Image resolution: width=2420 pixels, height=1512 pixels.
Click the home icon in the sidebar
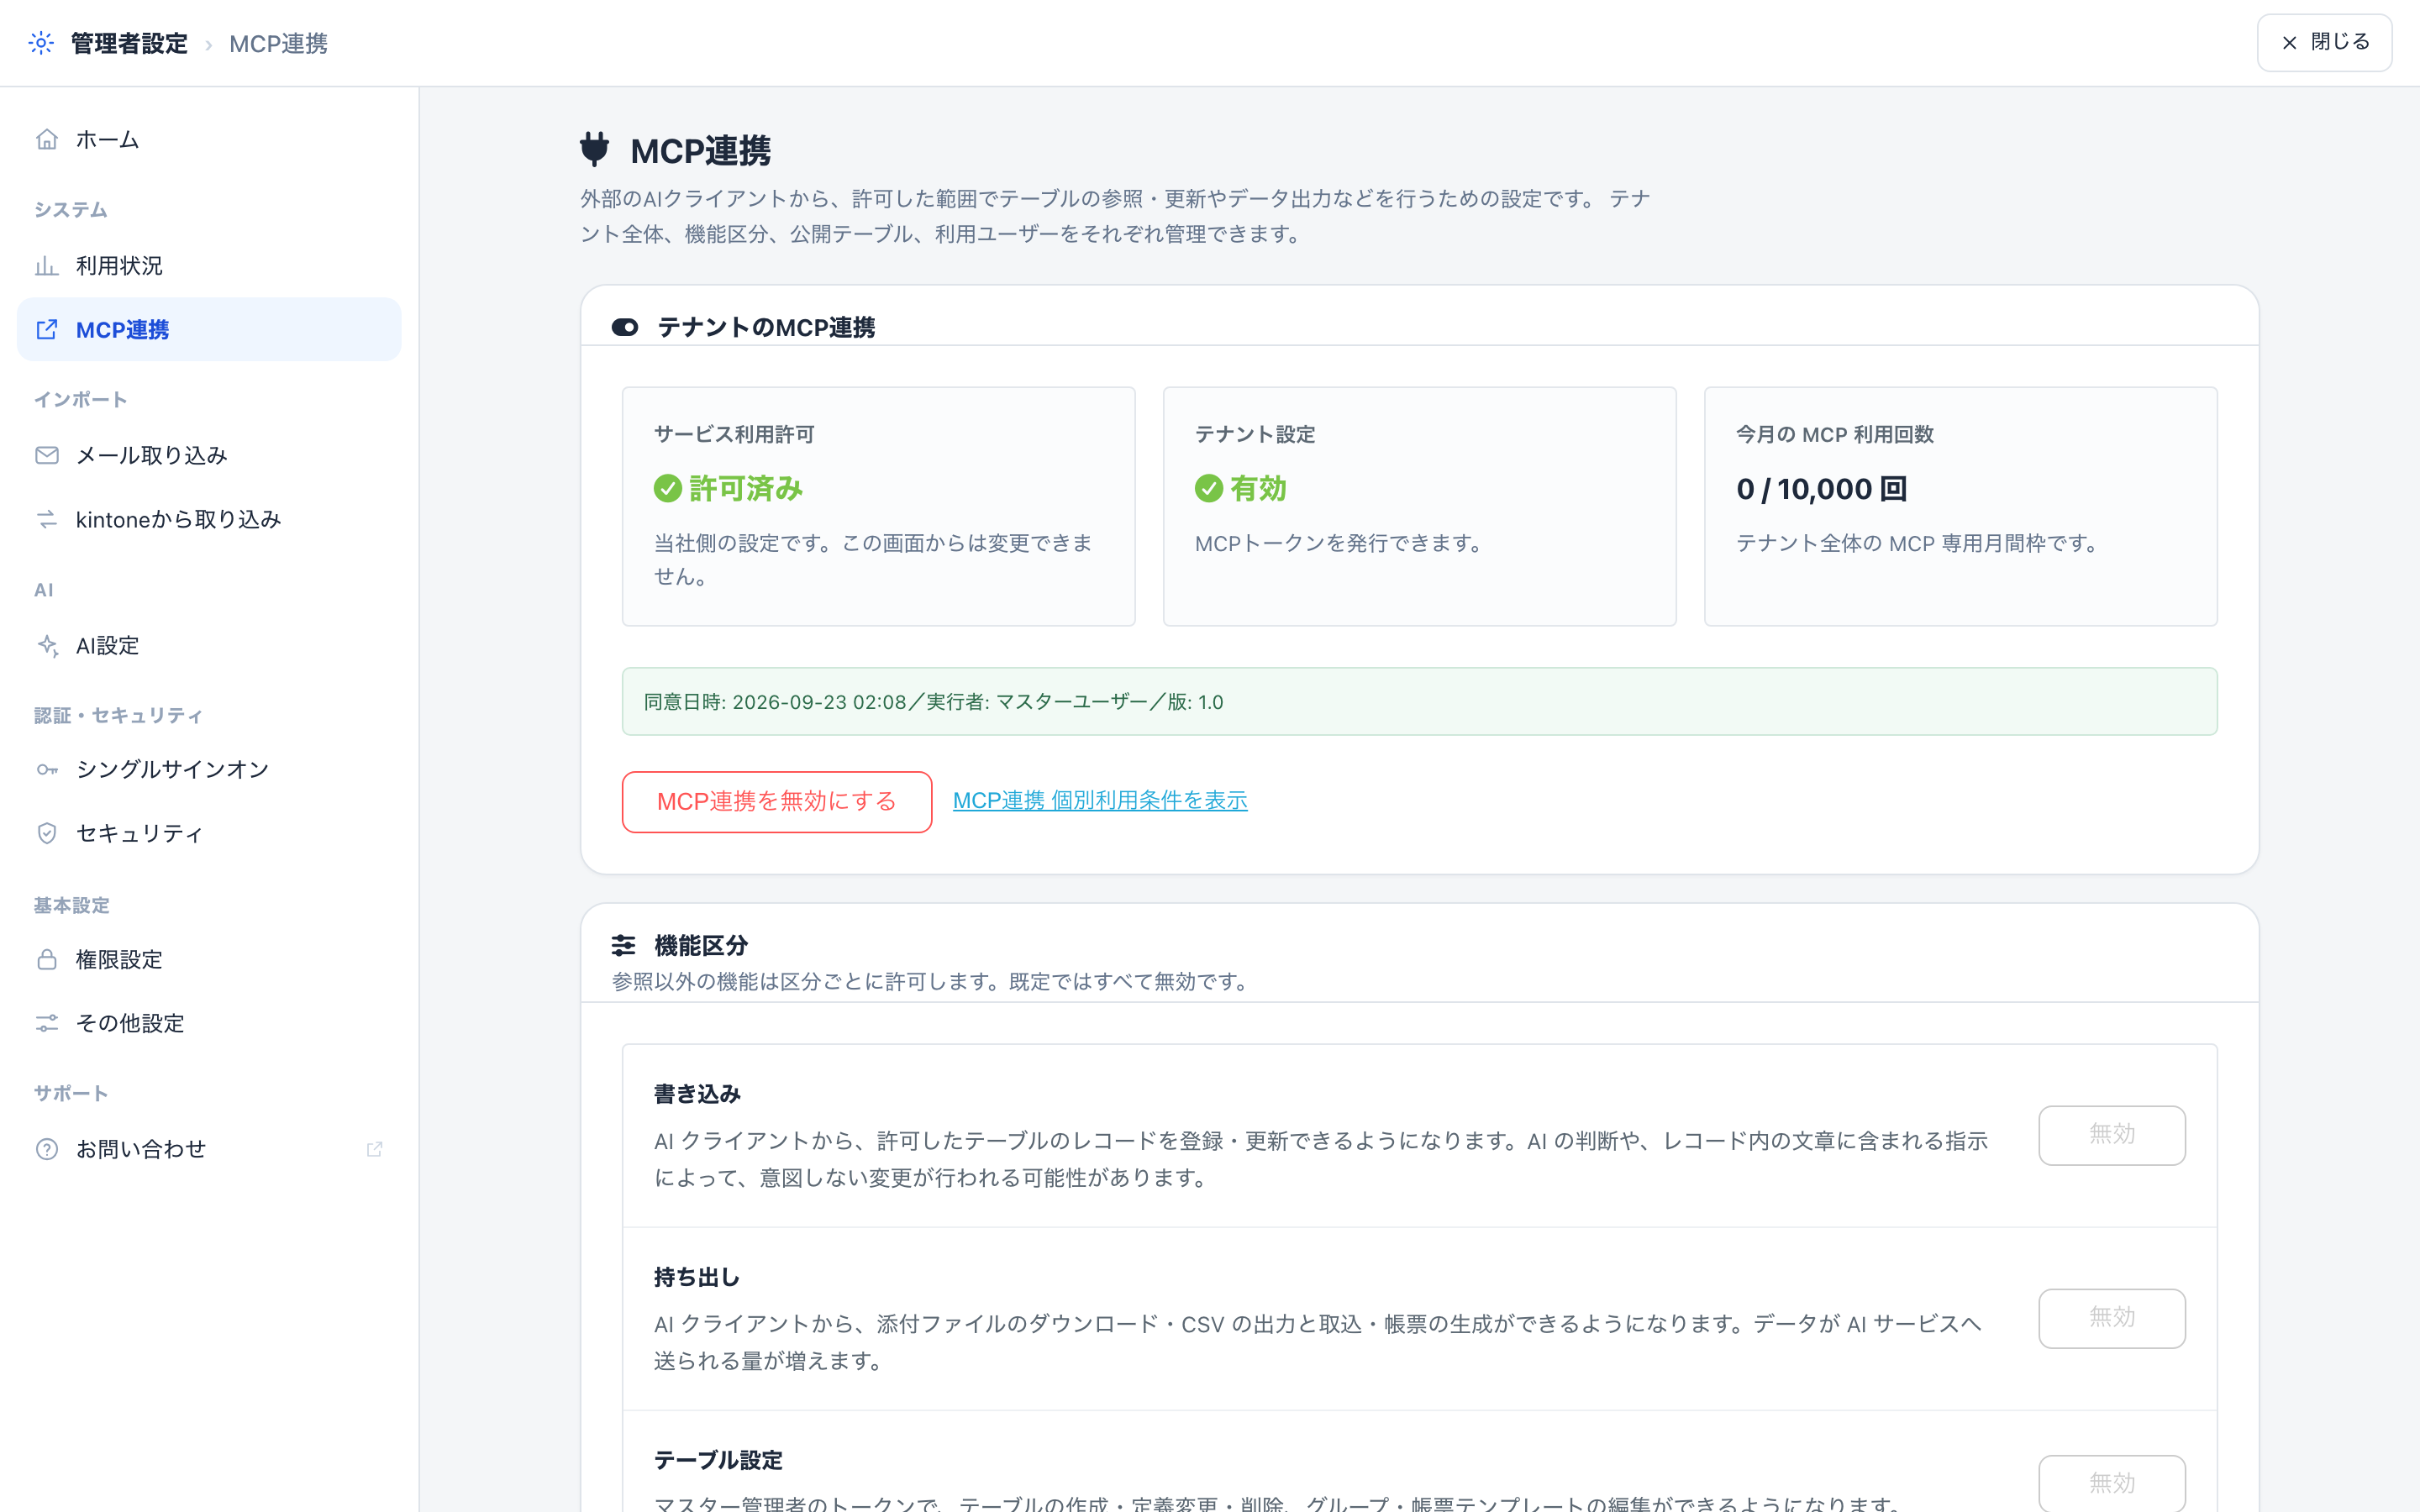47,139
